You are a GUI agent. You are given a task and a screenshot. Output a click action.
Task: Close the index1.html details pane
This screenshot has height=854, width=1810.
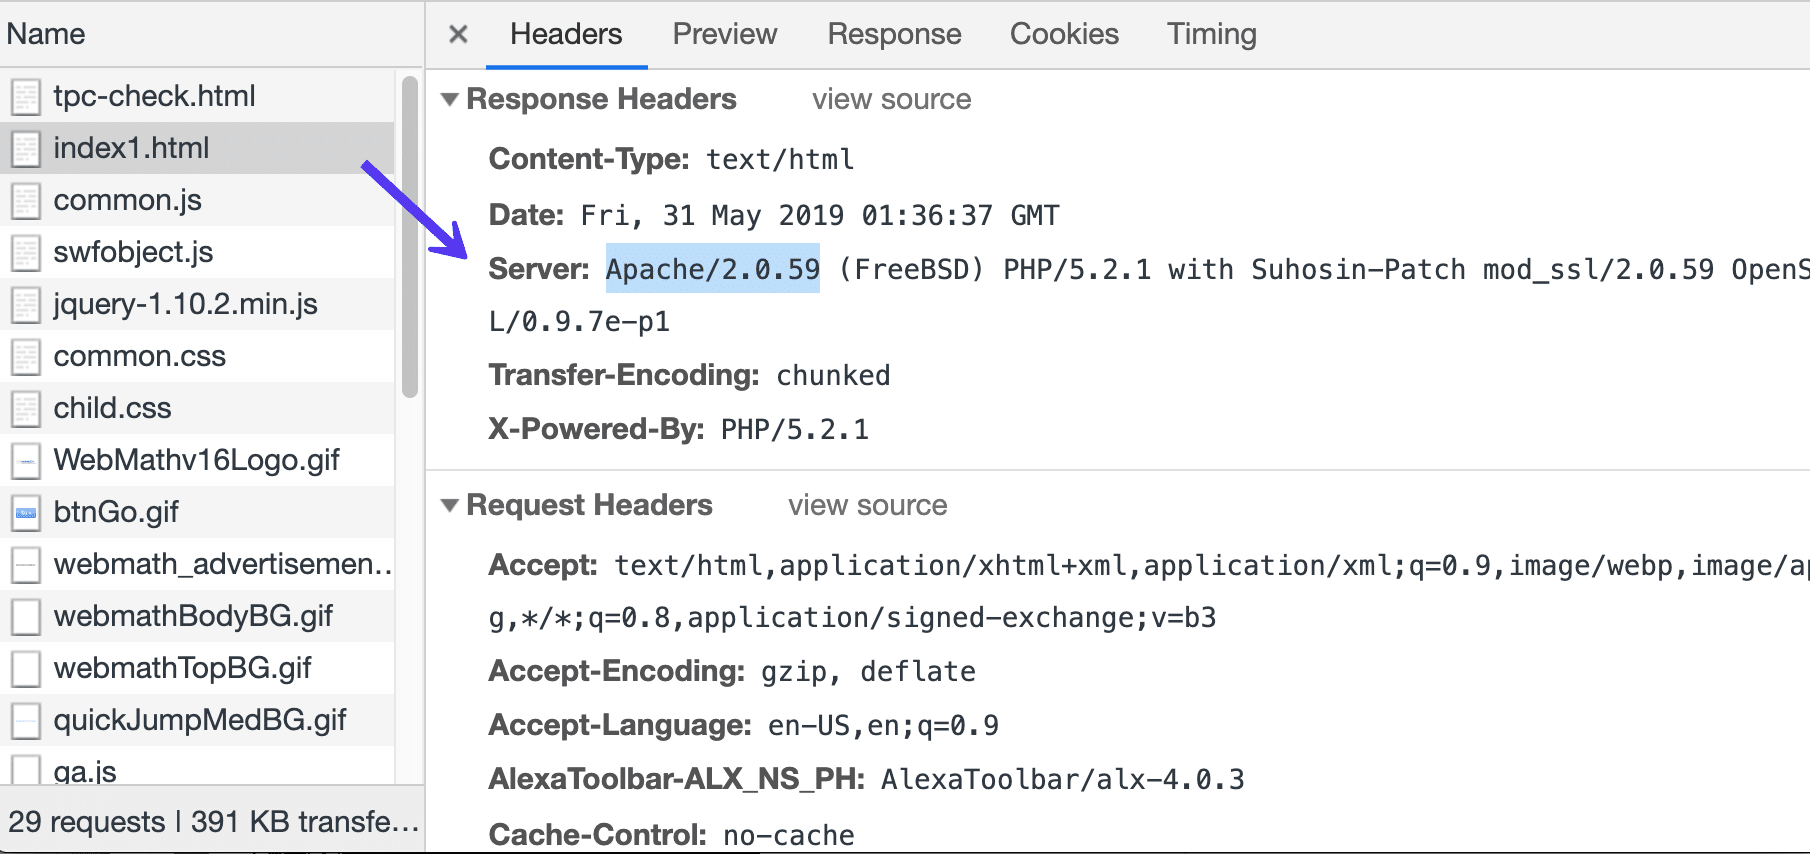(x=457, y=33)
